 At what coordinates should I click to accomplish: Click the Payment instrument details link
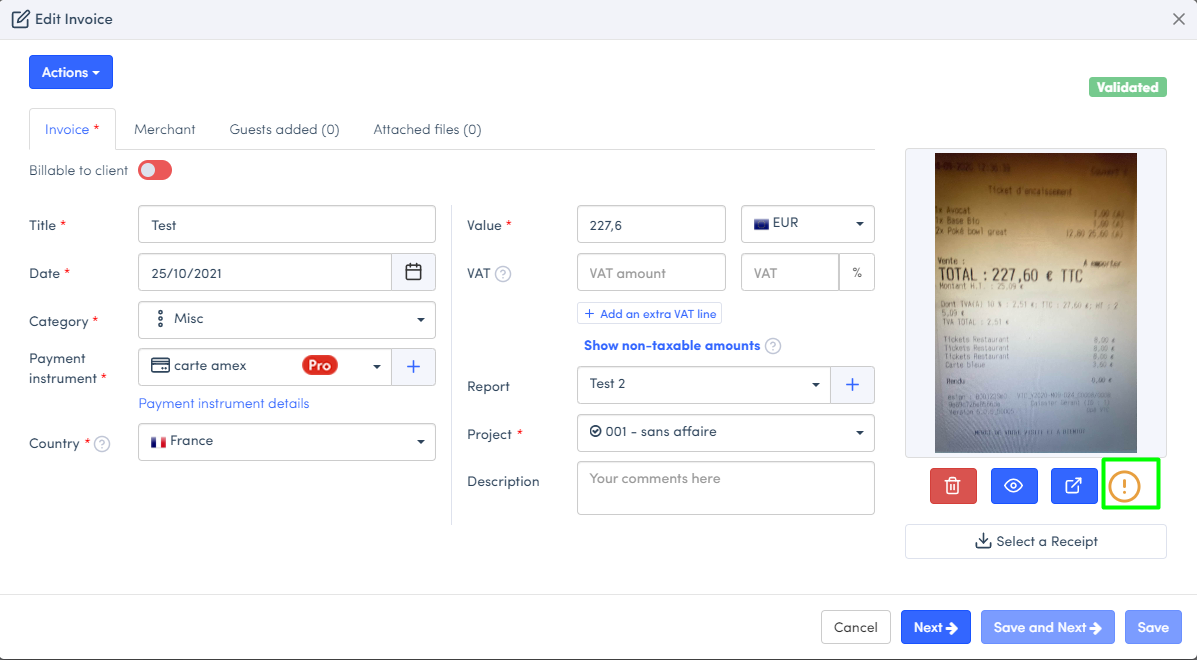click(x=224, y=404)
